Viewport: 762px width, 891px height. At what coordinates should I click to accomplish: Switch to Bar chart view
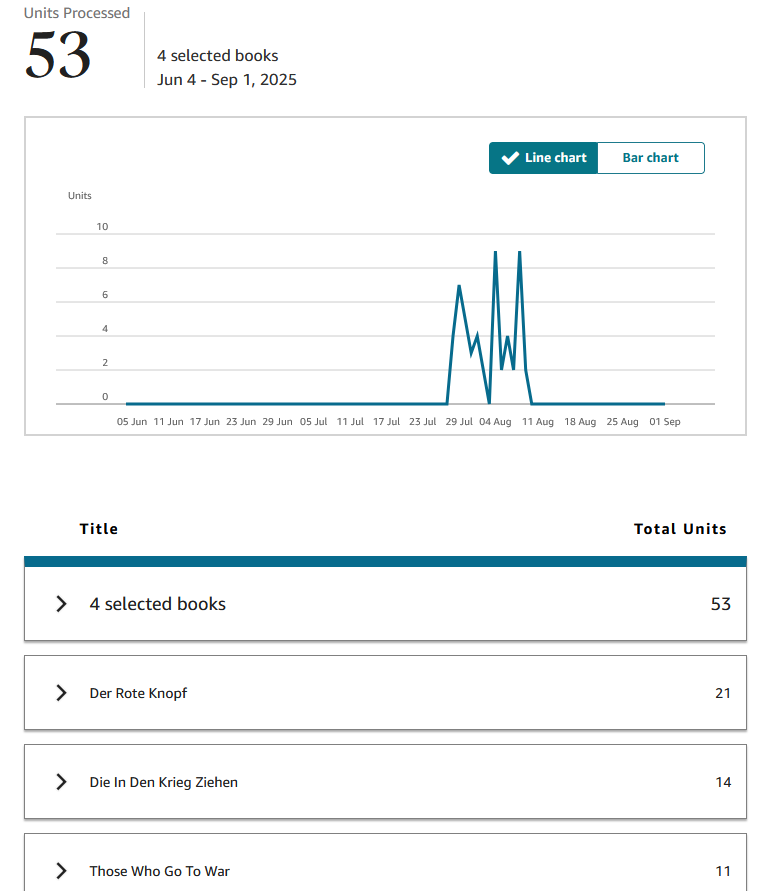[650, 158]
